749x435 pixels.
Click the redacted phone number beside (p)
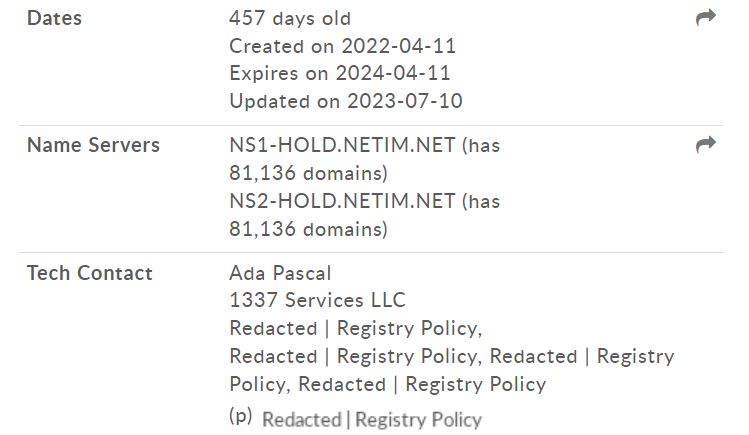click(372, 420)
